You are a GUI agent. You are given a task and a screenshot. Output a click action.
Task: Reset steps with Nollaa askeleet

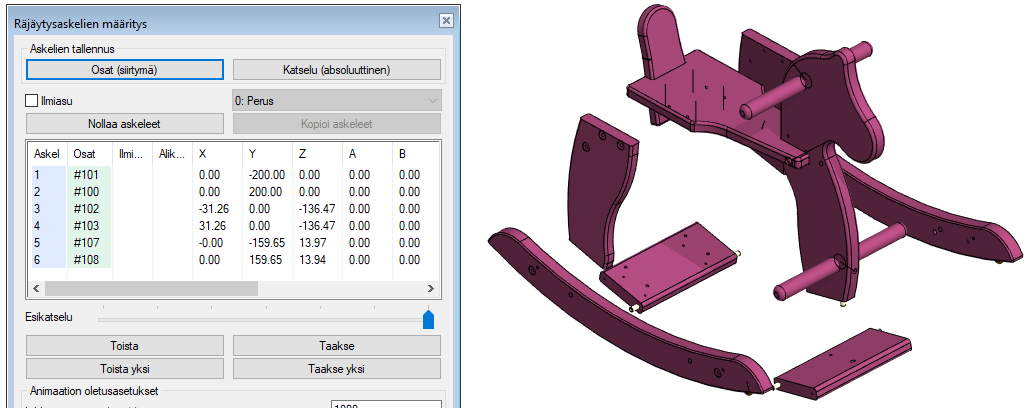pos(124,124)
